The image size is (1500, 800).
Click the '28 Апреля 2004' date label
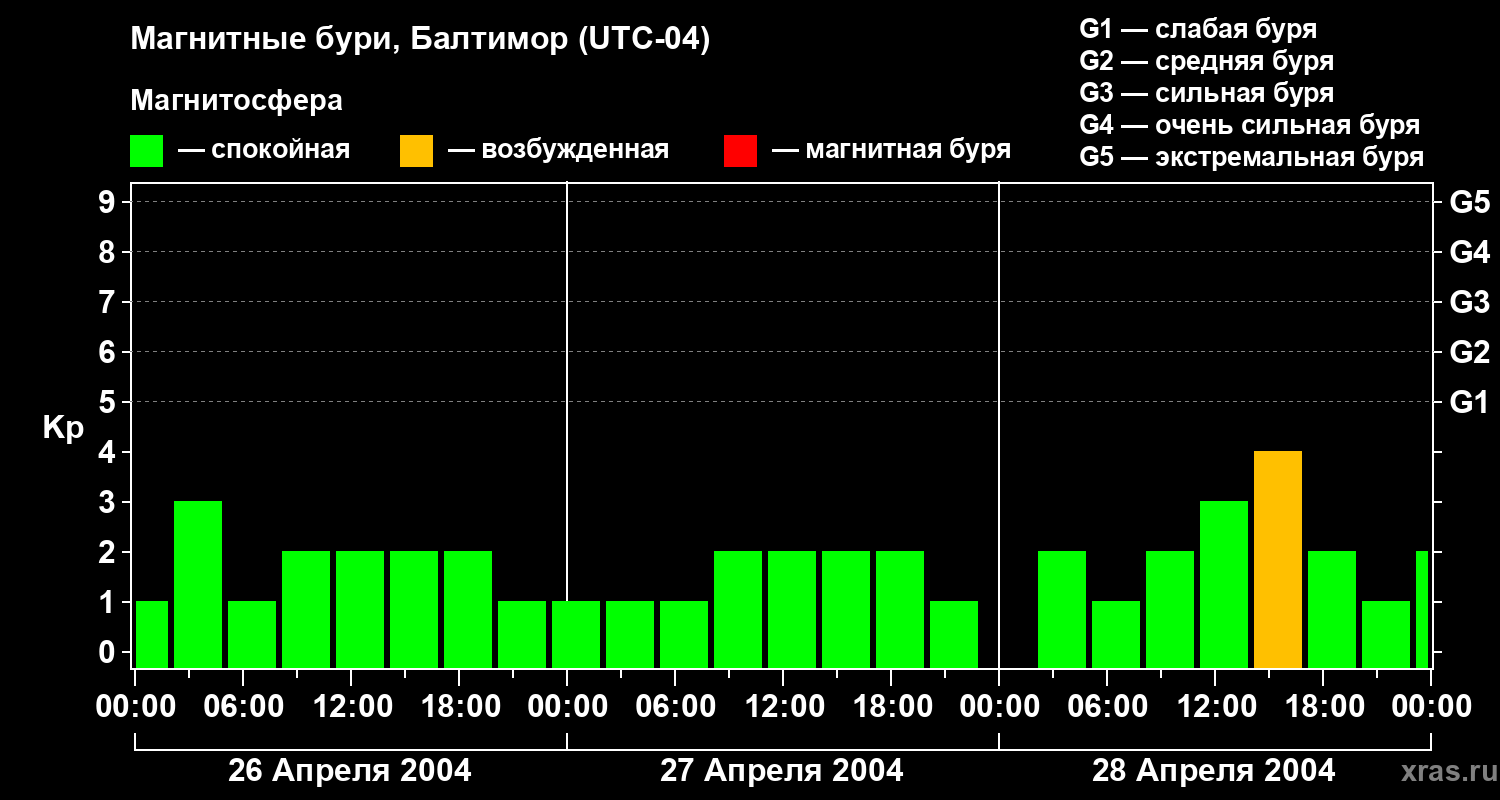pos(1214,771)
